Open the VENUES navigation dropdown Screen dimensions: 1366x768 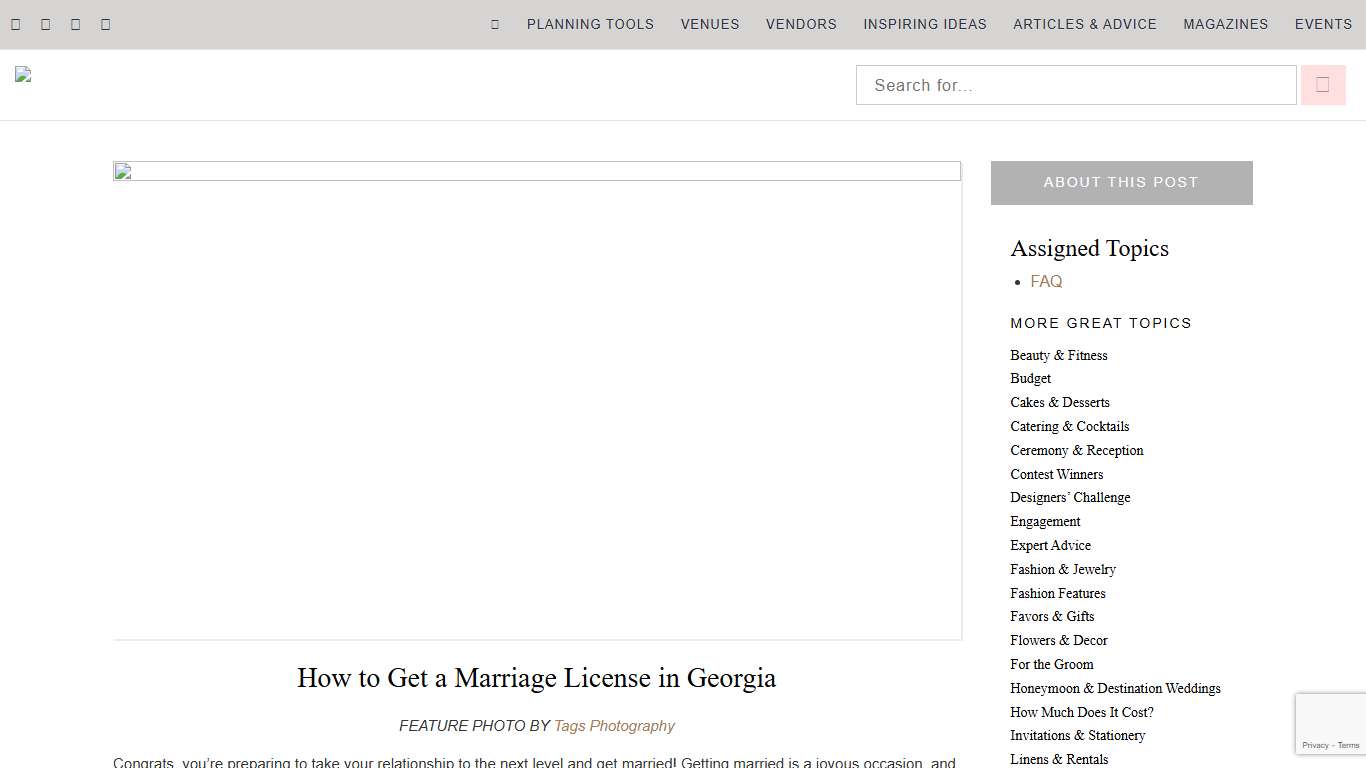(x=709, y=24)
